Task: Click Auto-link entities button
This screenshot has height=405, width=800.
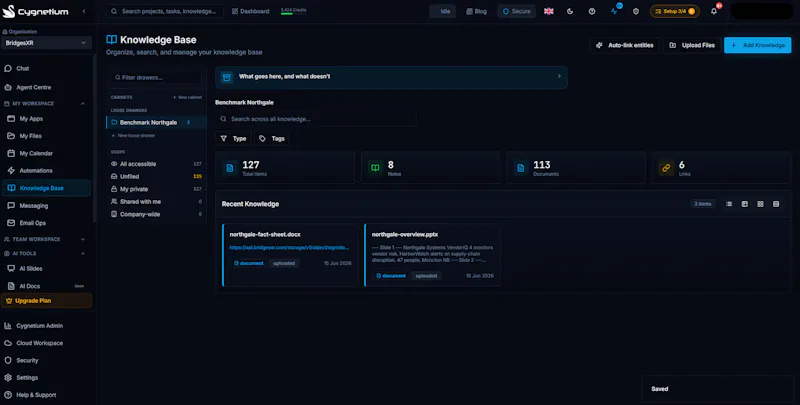Action: (624, 45)
